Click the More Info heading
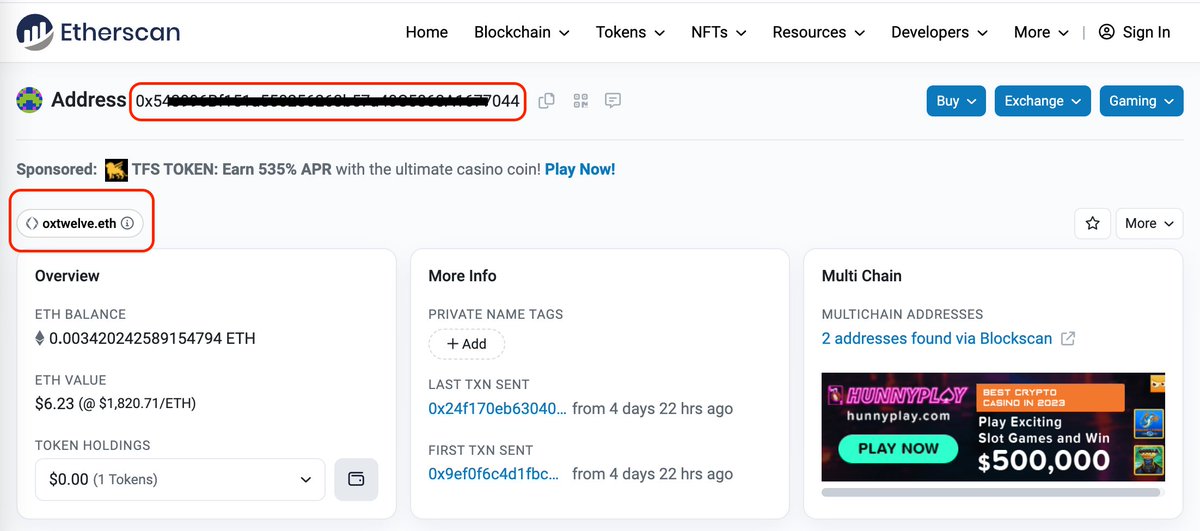The height and width of the screenshot is (531, 1200). coord(462,276)
